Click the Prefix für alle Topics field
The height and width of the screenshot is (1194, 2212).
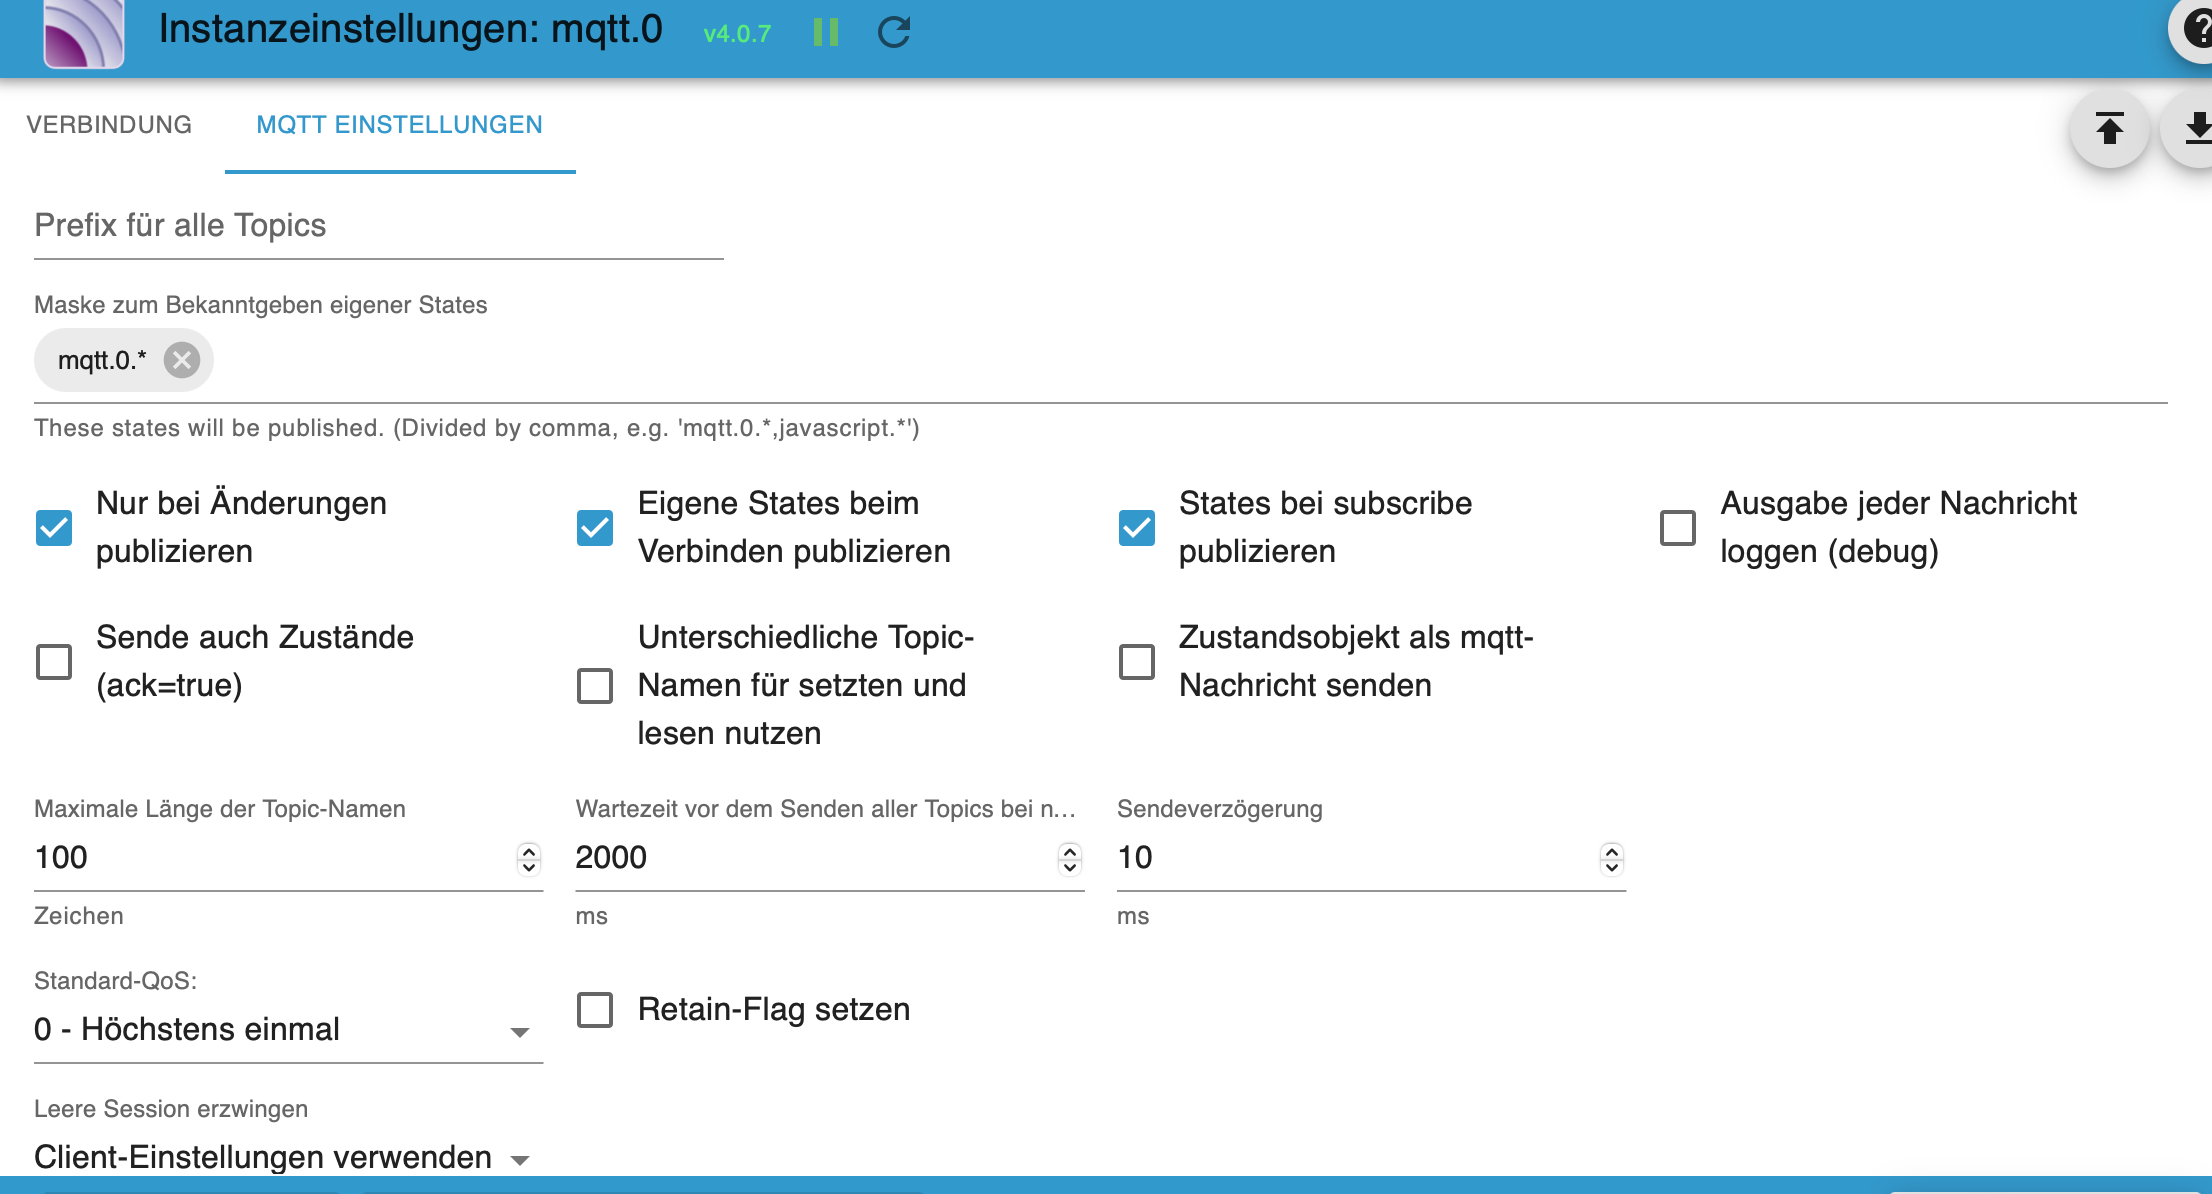point(378,227)
